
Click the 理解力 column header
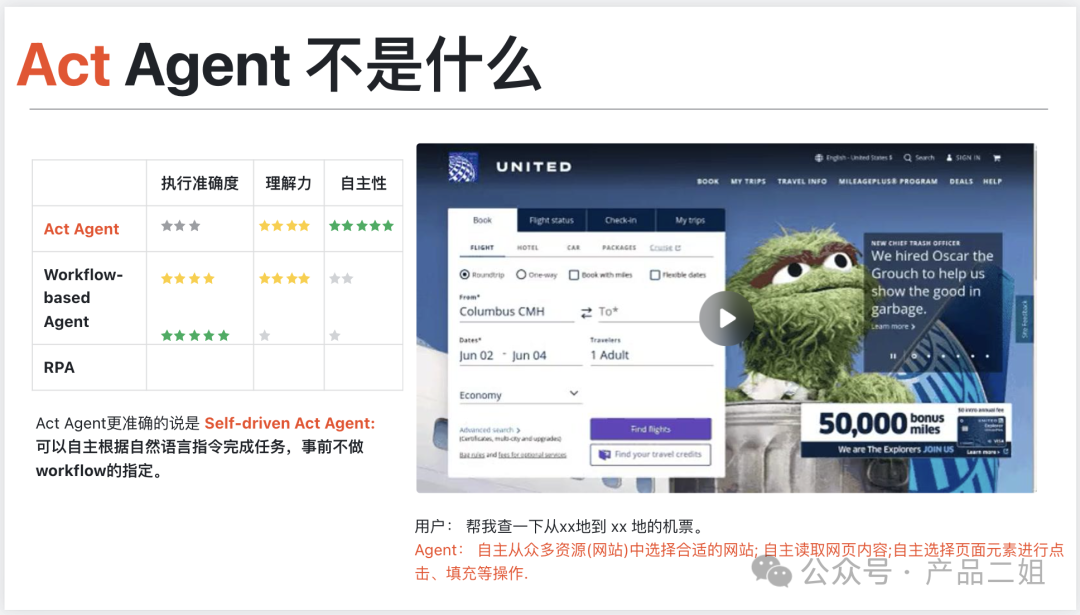pyautogui.click(x=289, y=183)
